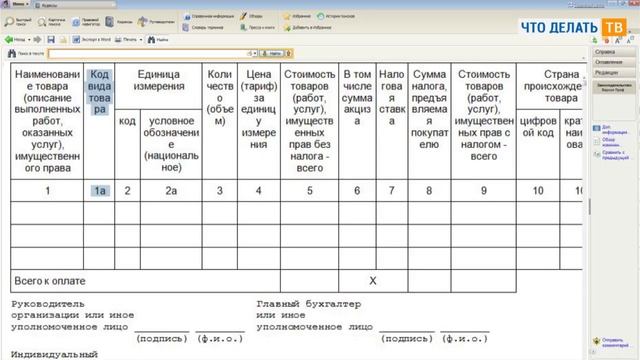Open the Guides (Путеводители) section

click(x=156, y=22)
